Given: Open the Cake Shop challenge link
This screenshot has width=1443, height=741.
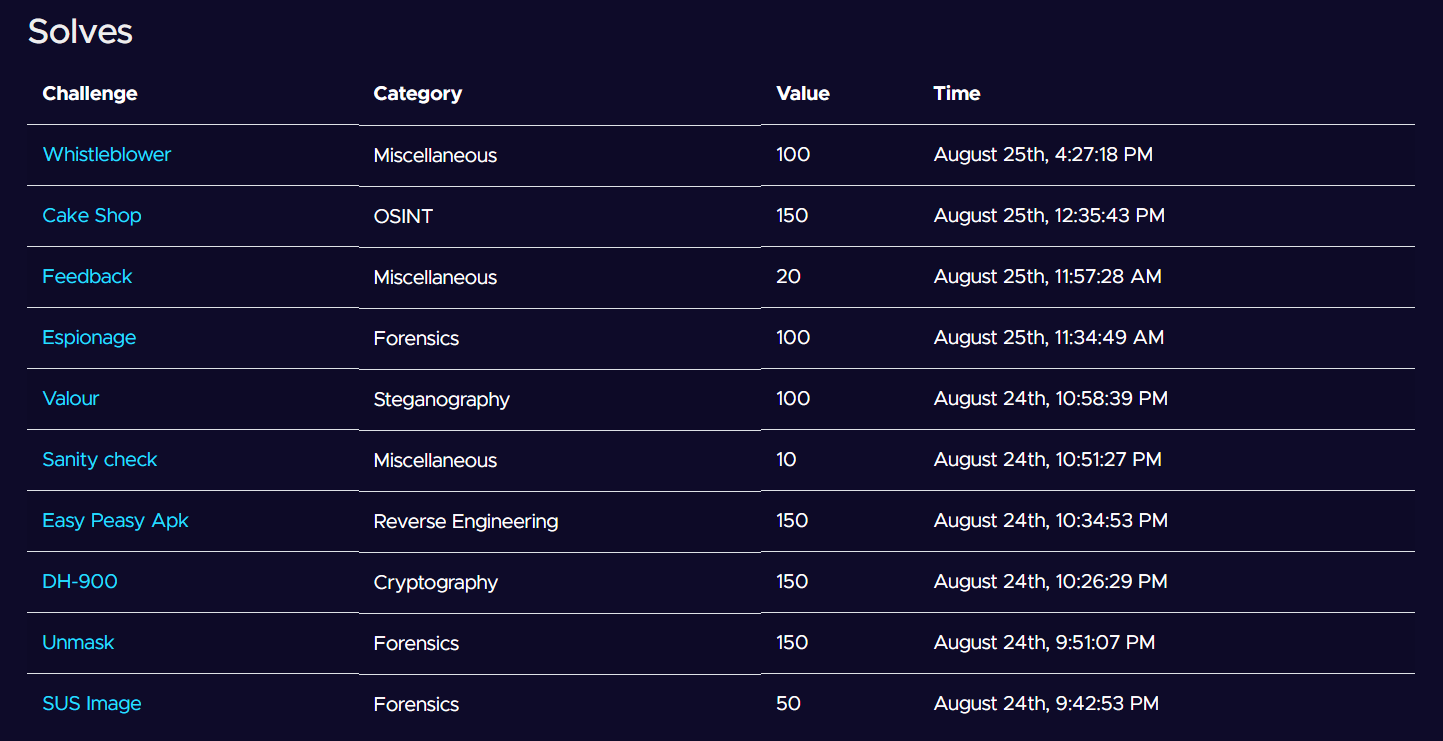Looking at the screenshot, I should coord(92,216).
